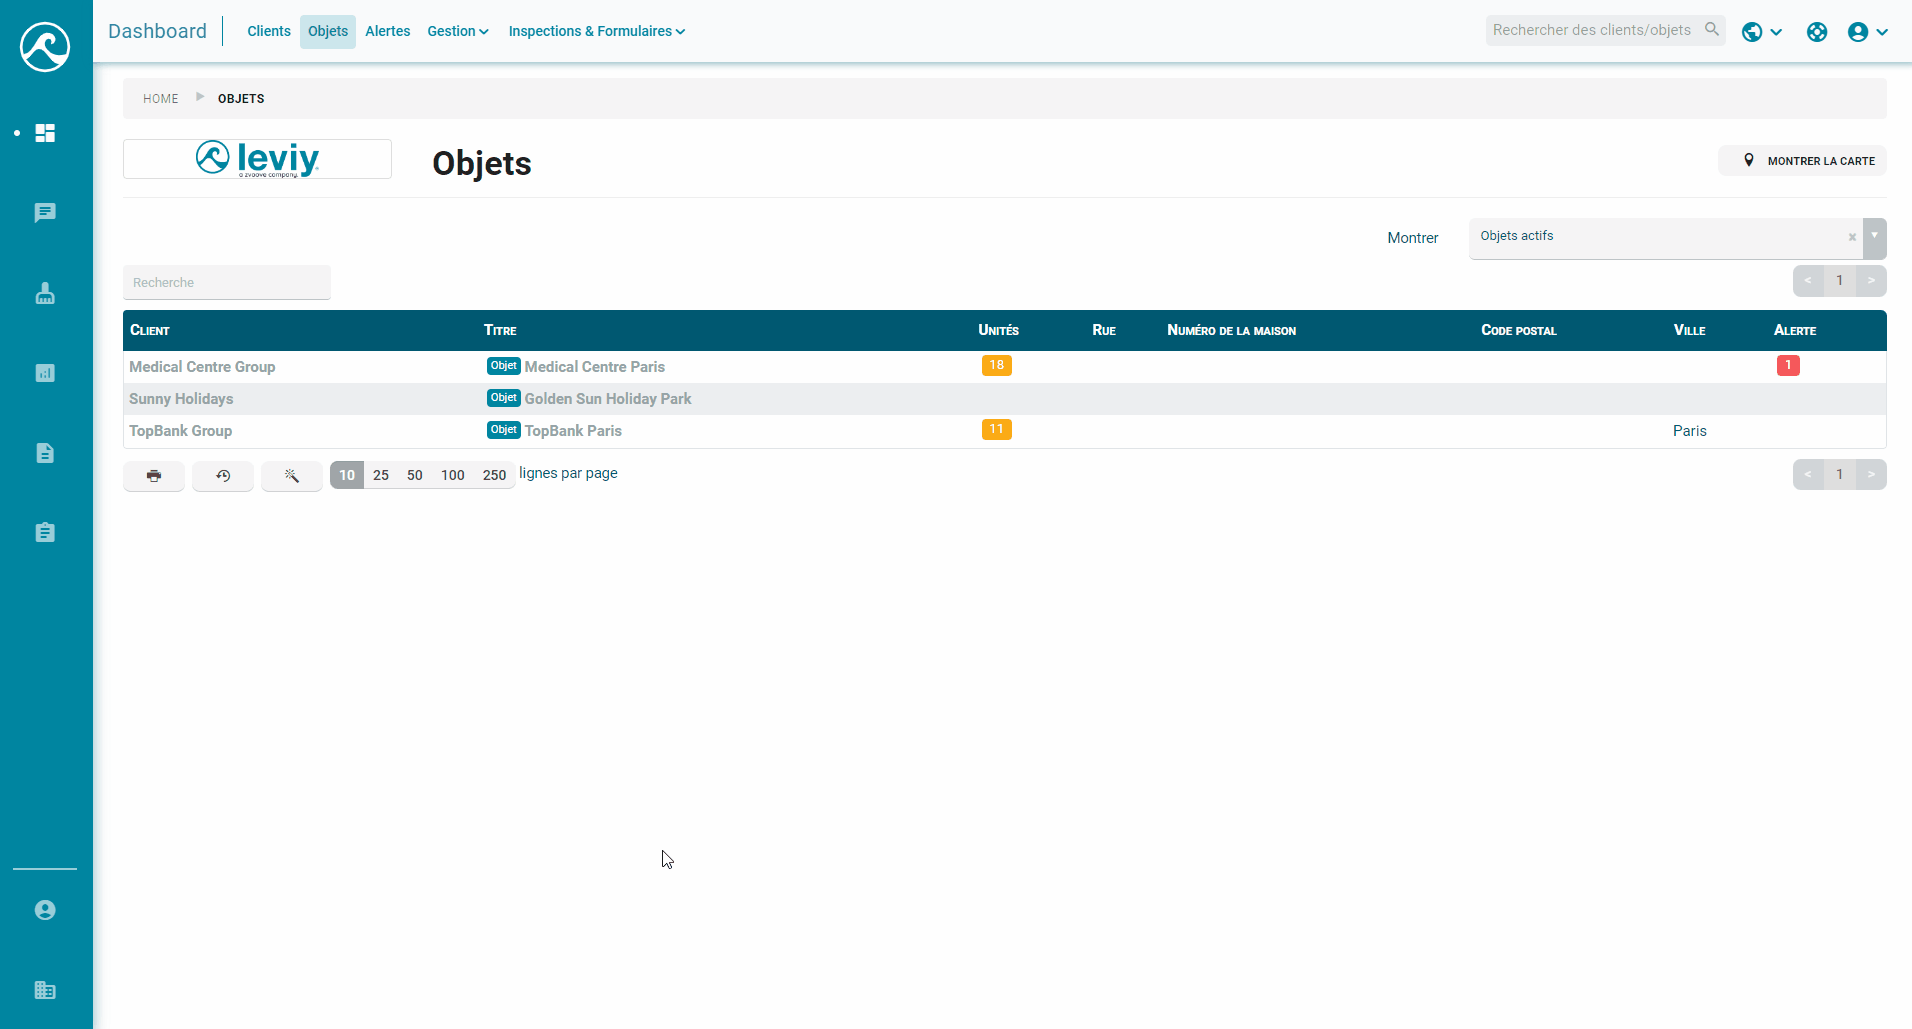
Task: Open the Medical Centre Group client
Action: [202, 367]
